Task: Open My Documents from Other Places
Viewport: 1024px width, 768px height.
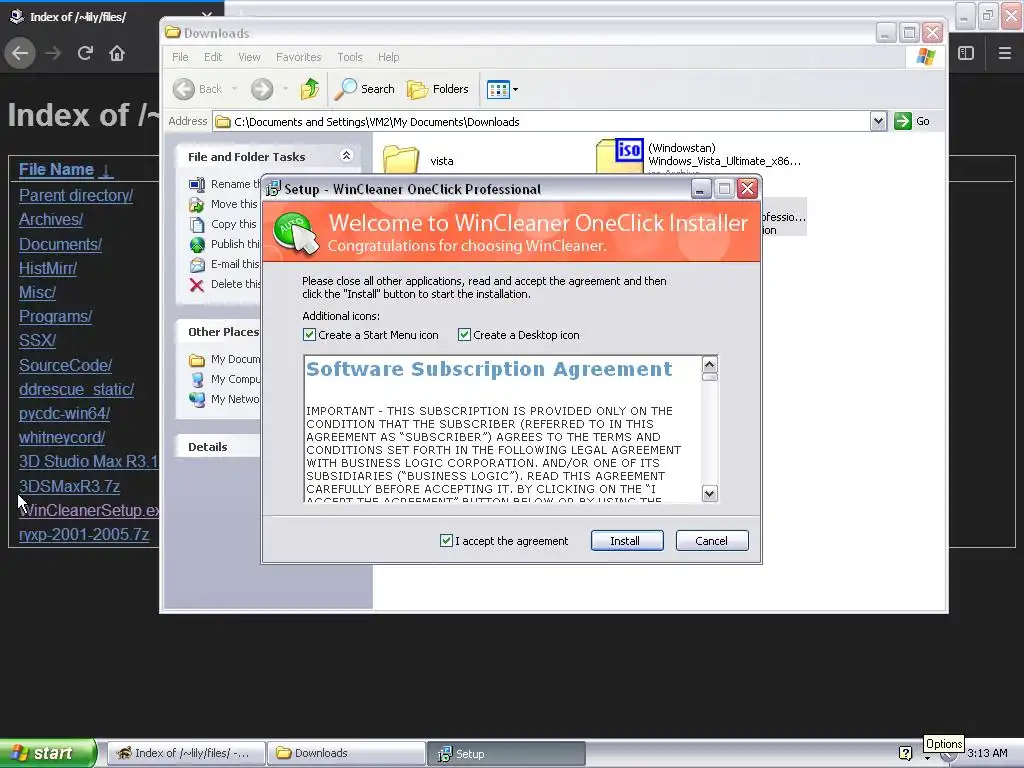Action: 224,359
